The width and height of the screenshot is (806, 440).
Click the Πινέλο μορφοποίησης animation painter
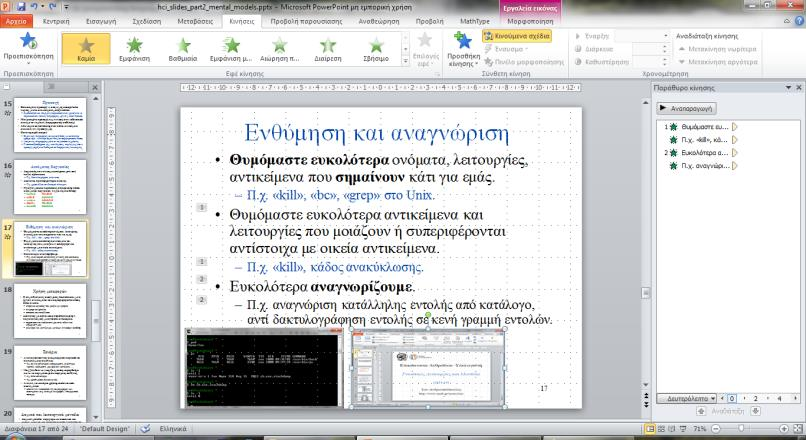pos(524,62)
